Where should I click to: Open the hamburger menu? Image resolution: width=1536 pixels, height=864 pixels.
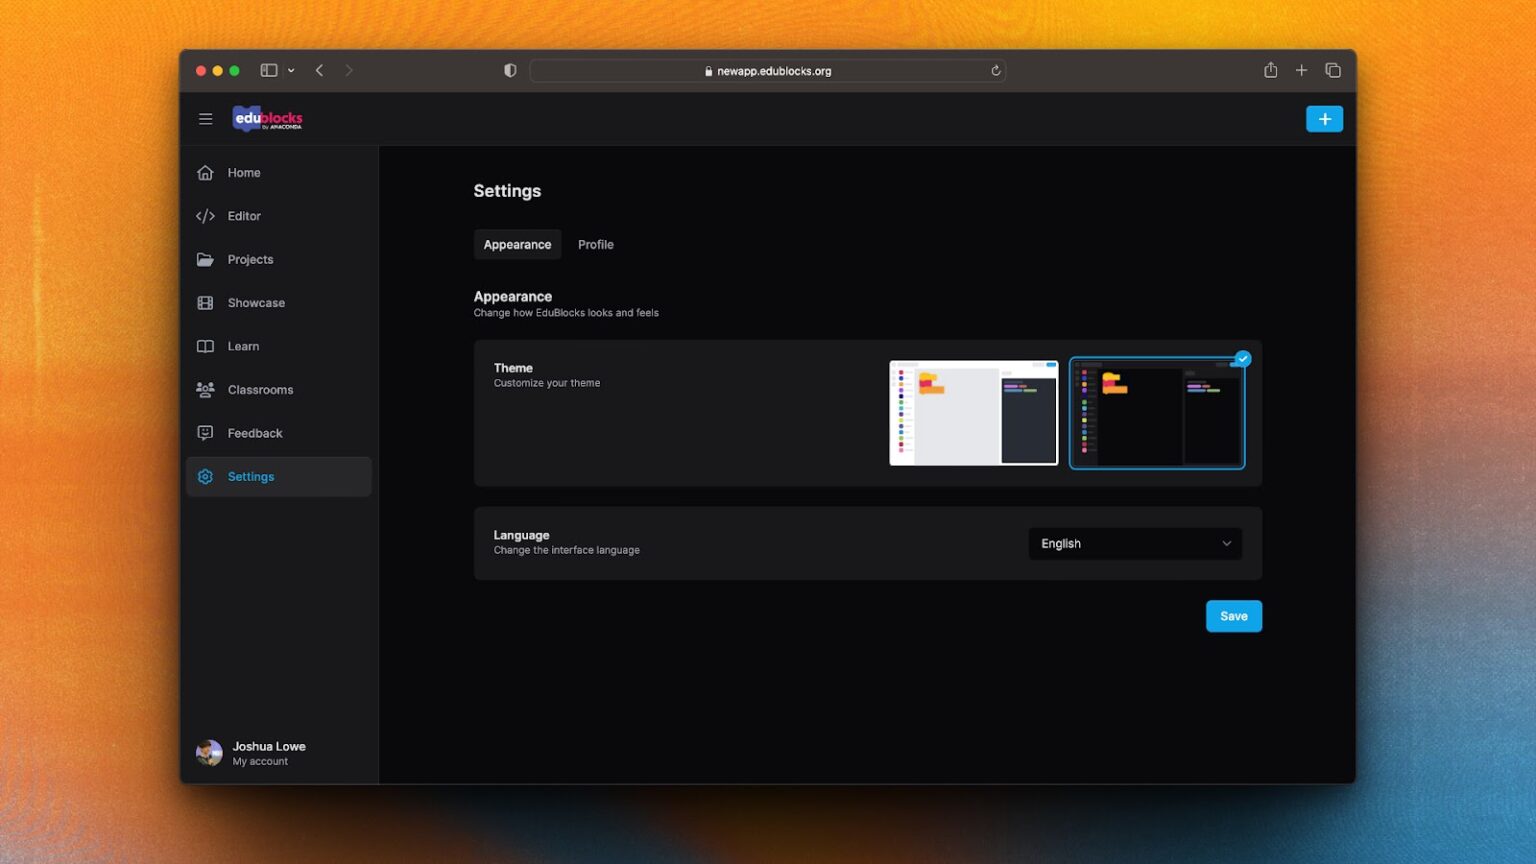(205, 118)
